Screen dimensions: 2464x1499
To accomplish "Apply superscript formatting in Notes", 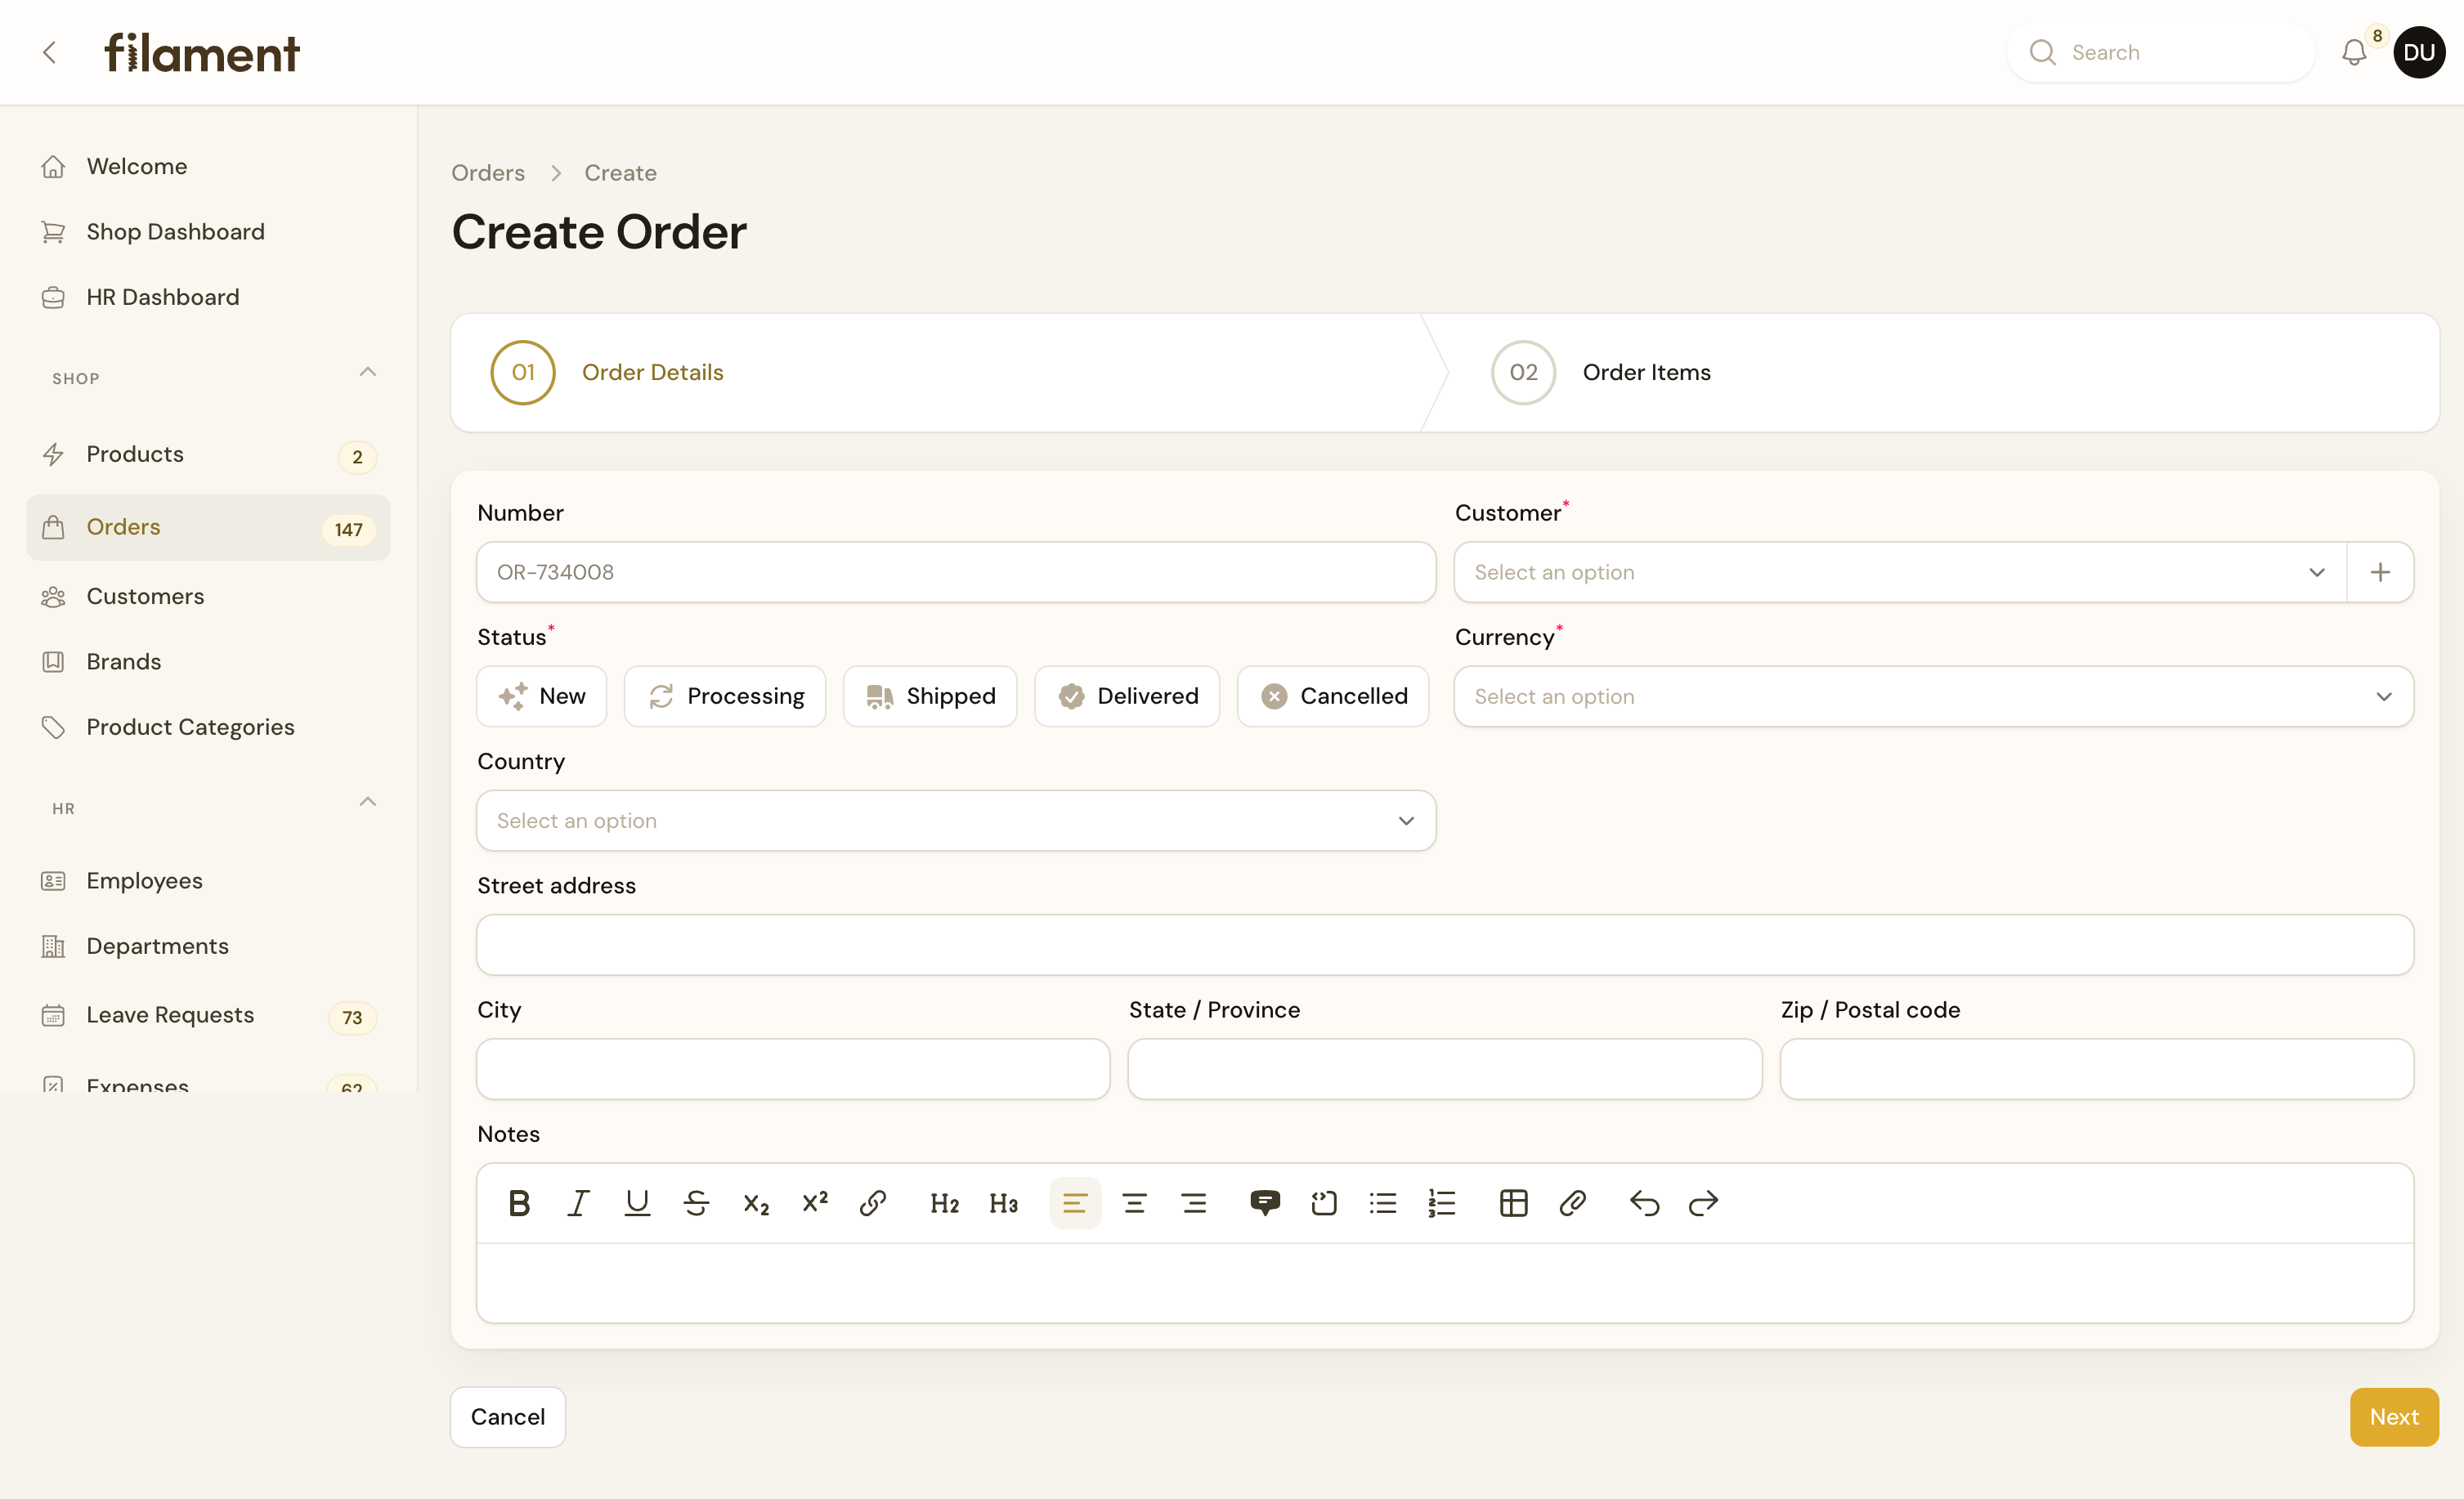I will click(815, 1203).
